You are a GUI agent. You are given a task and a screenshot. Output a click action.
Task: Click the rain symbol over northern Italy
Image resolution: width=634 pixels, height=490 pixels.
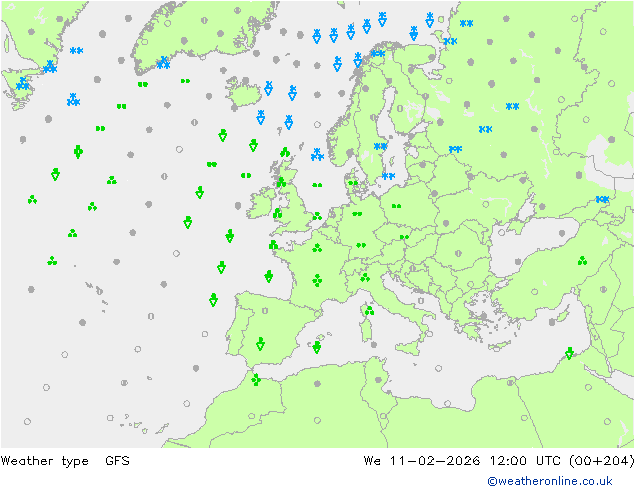(x=365, y=277)
